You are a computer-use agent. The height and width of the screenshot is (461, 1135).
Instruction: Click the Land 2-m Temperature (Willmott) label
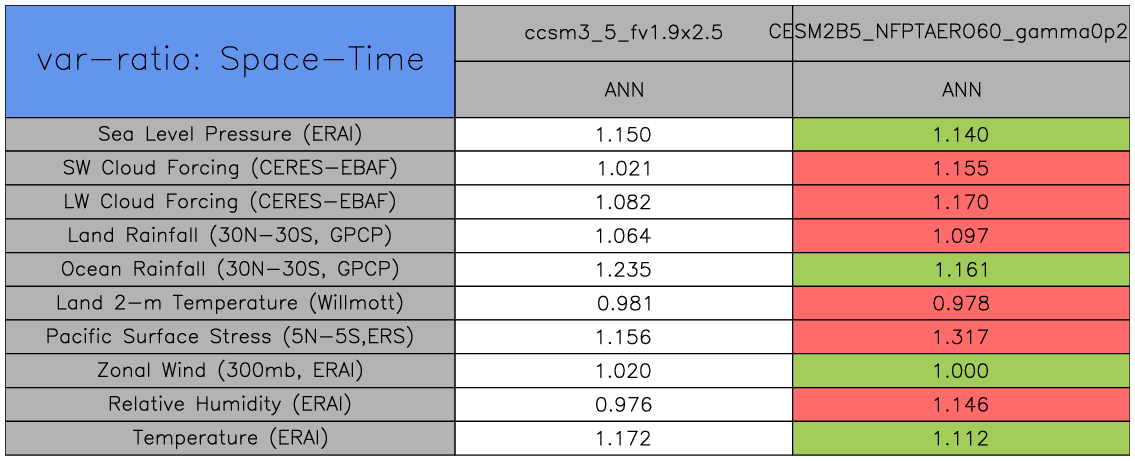tap(230, 303)
